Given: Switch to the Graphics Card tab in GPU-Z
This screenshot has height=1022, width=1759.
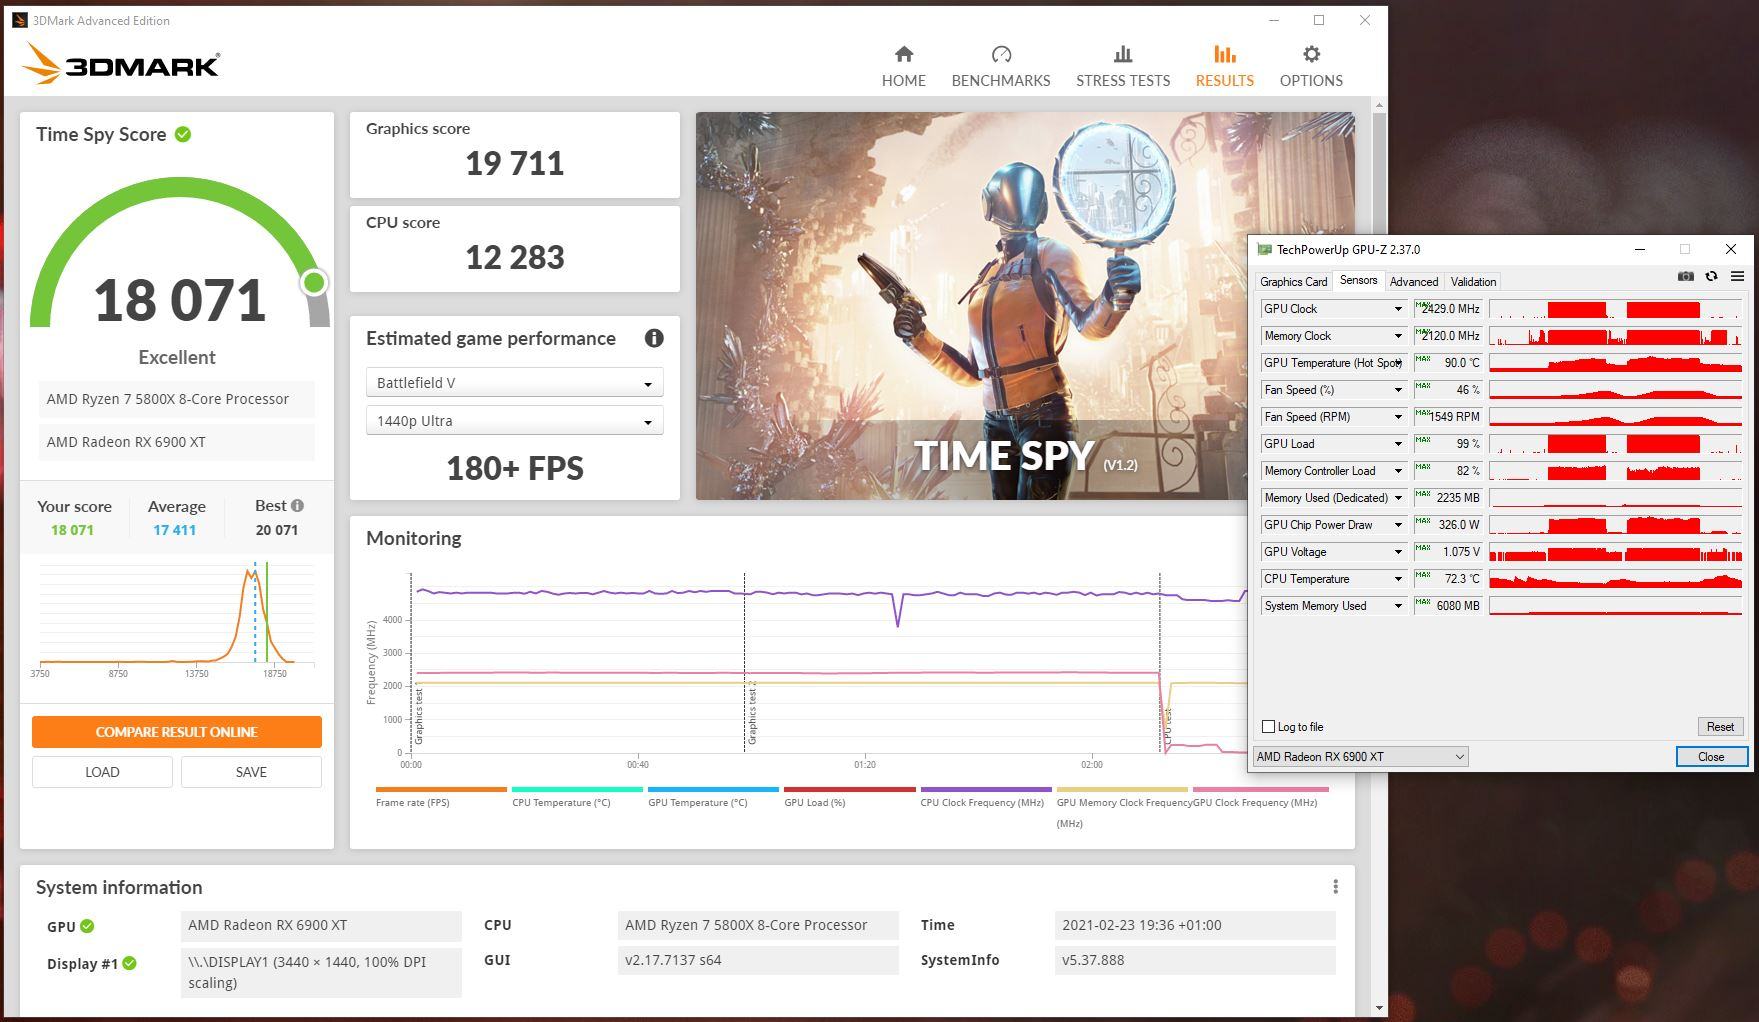Looking at the screenshot, I should tap(1293, 282).
